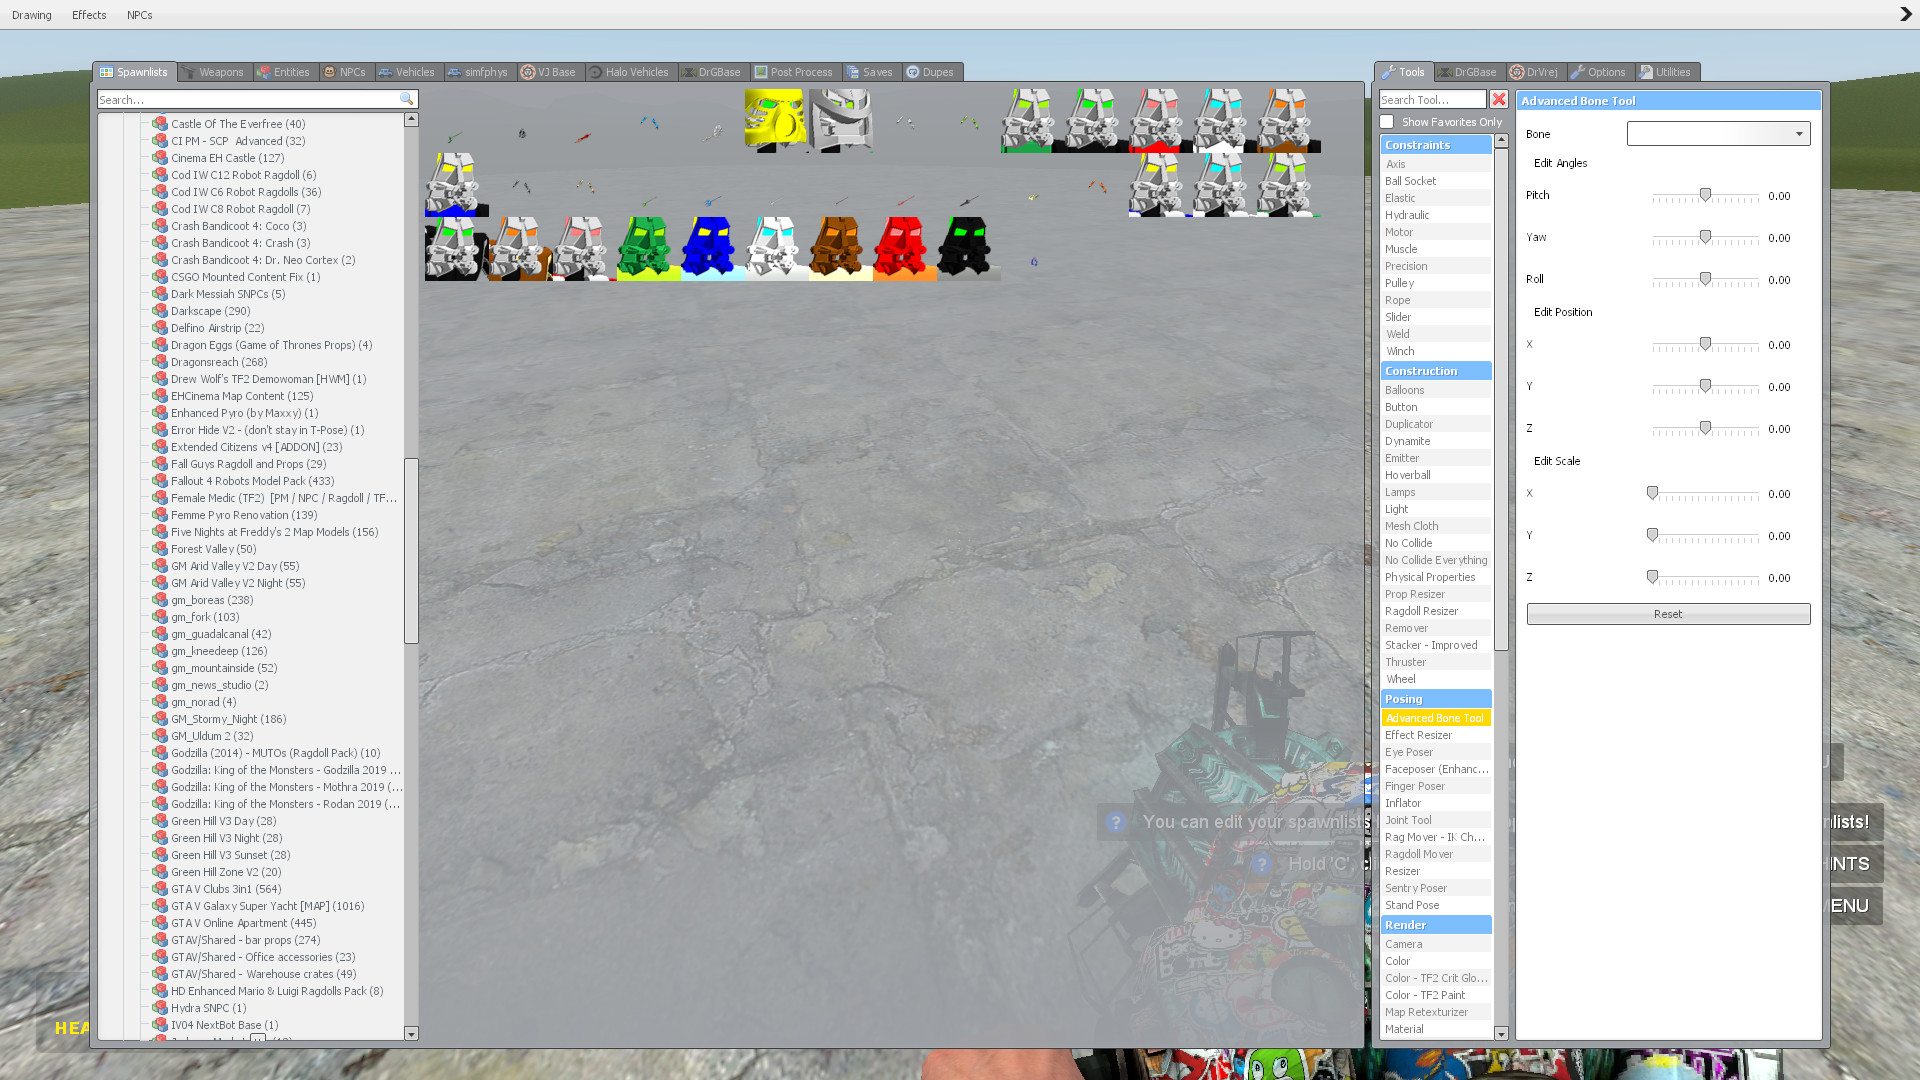Select the Faceposer tool
The image size is (1920, 1080).
click(x=1436, y=768)
